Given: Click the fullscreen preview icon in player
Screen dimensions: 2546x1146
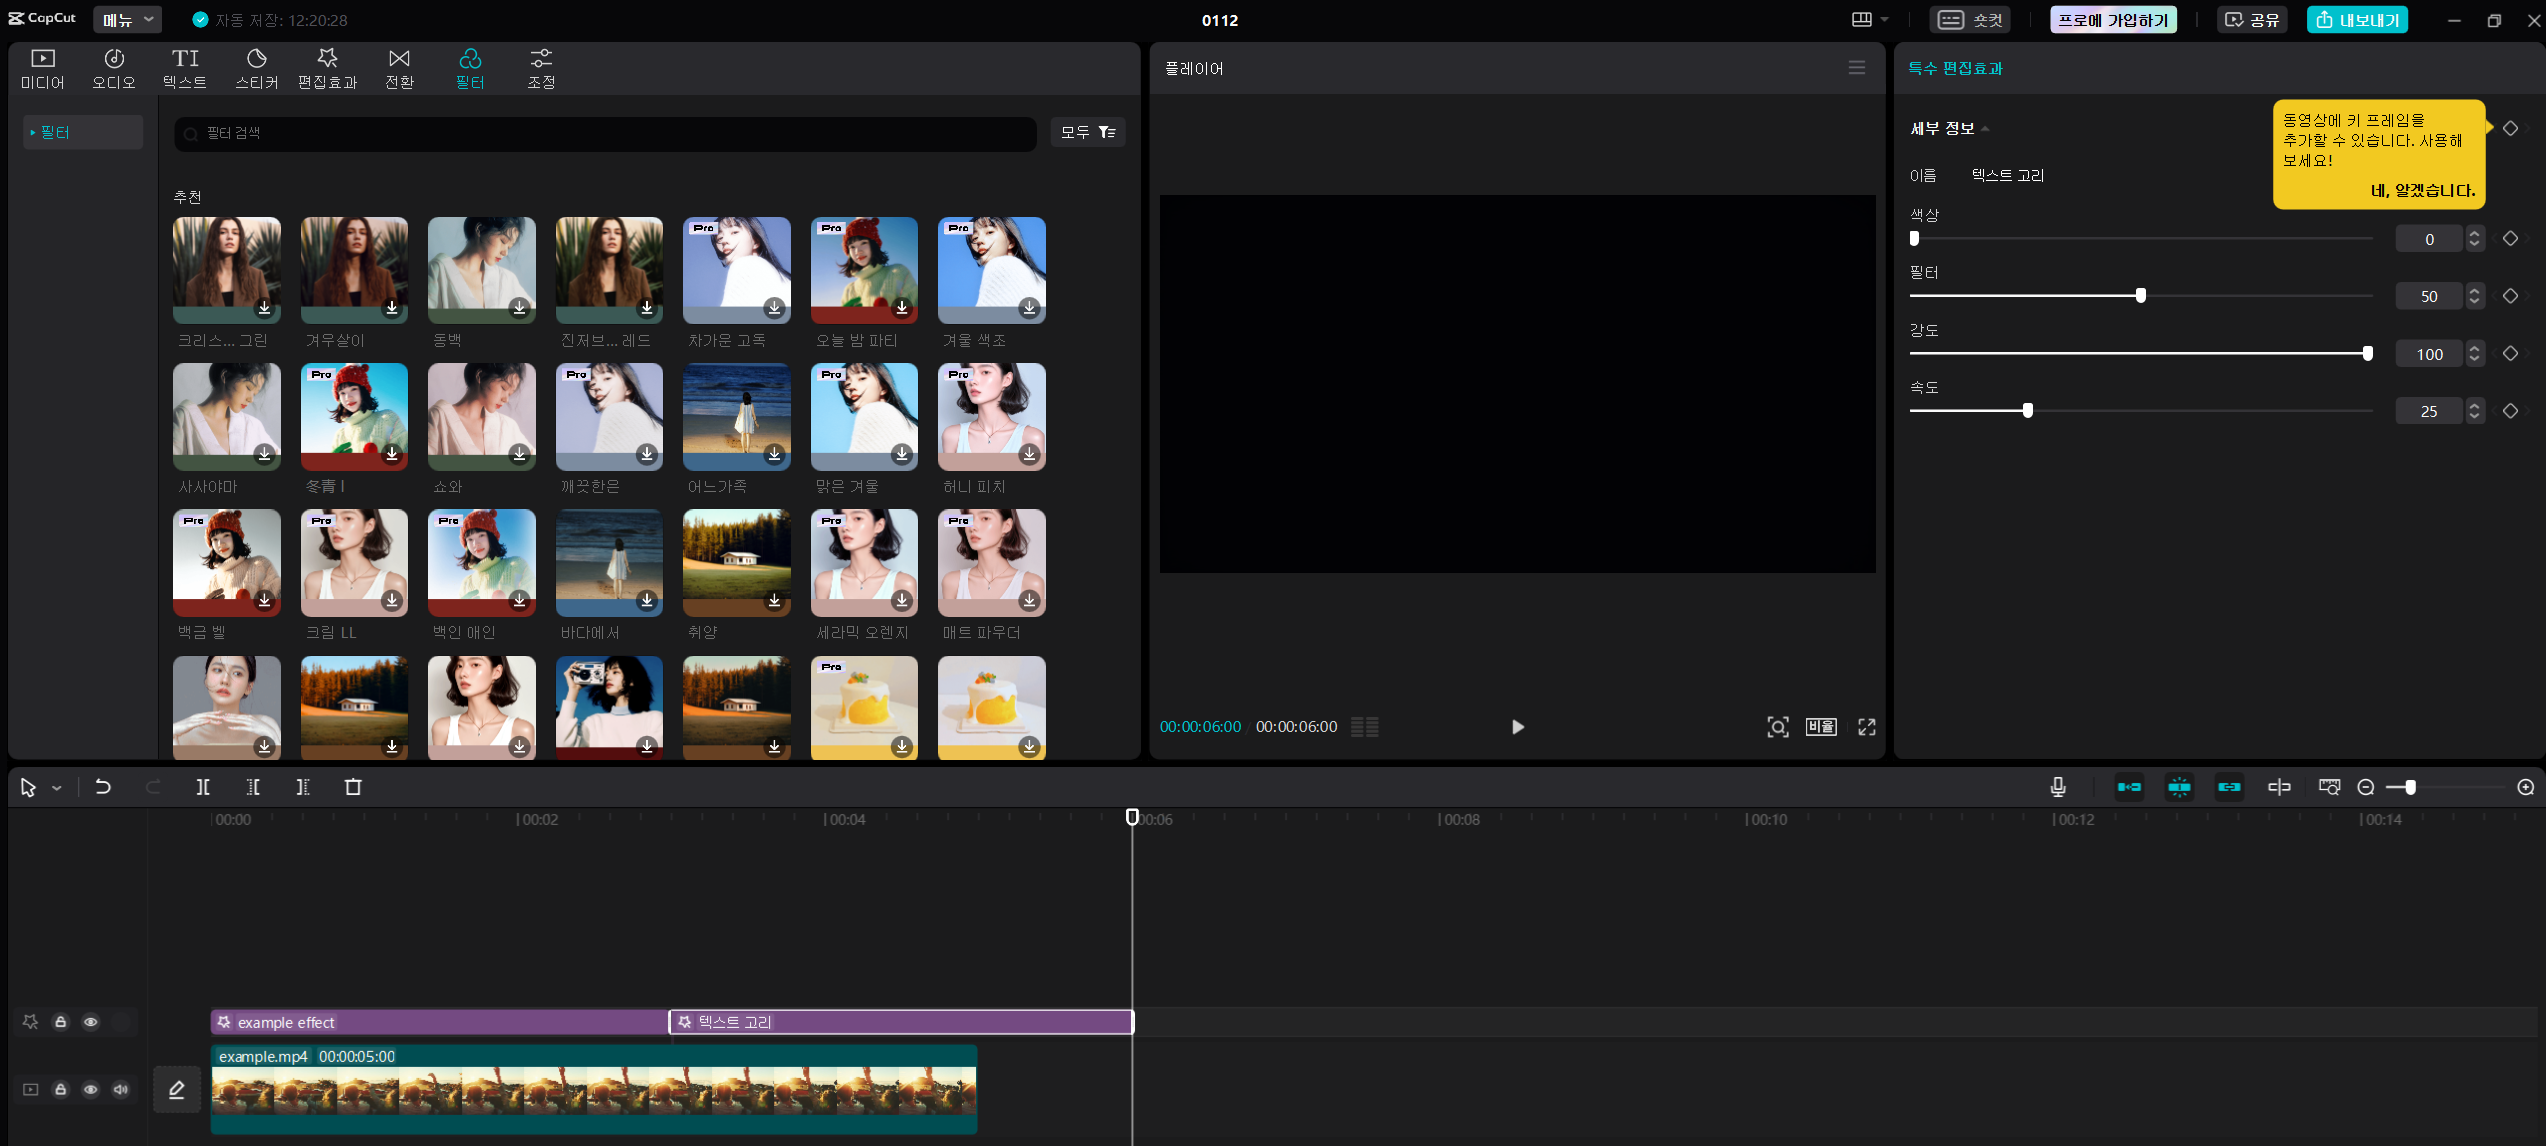Looking at the screenshot, I should point(1866,727).
